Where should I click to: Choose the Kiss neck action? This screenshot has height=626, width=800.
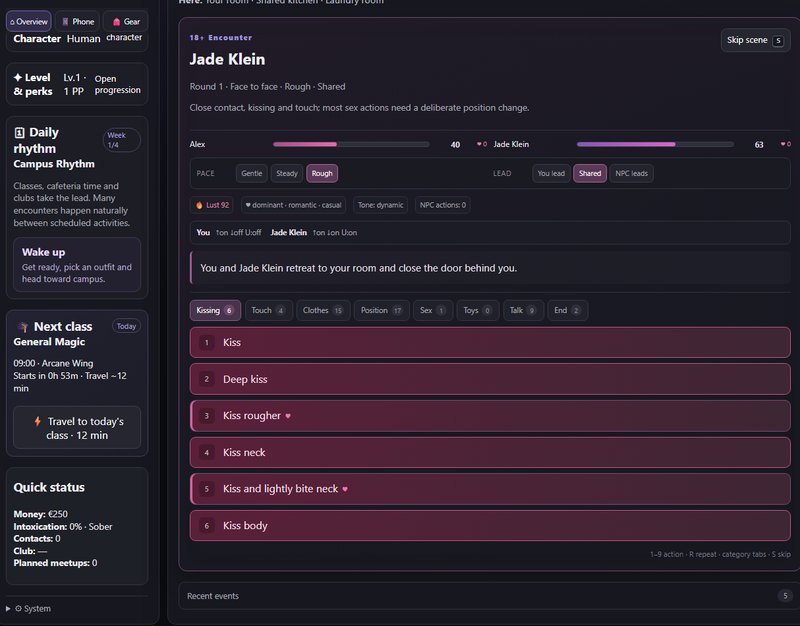(x=490, y=453)
